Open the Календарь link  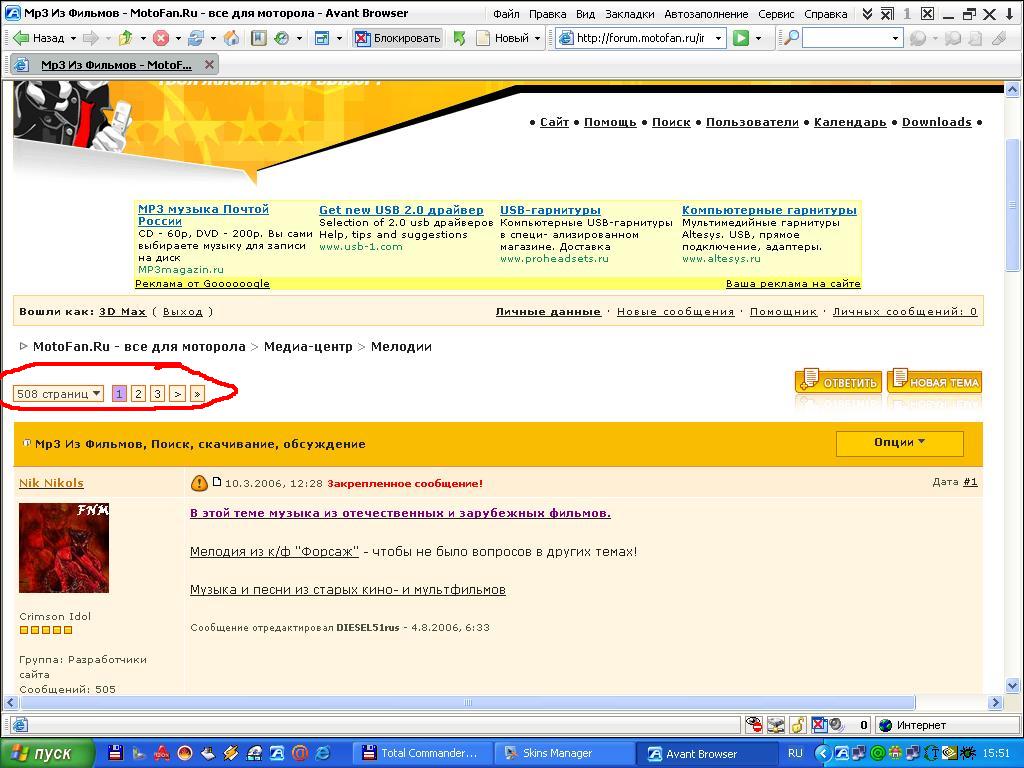pos(850,122)
